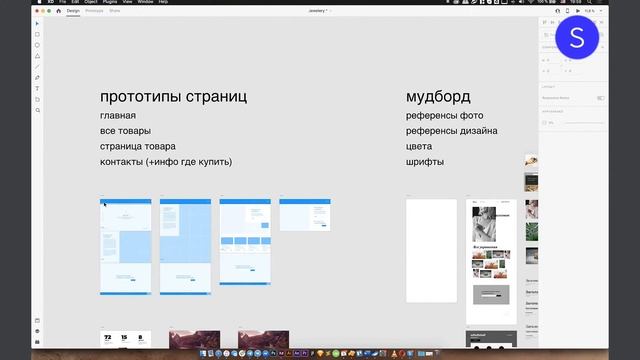The height and width of the screenshot is (360, 640).
Task: Select the Rectangle tool
Action: pos(37,34)
